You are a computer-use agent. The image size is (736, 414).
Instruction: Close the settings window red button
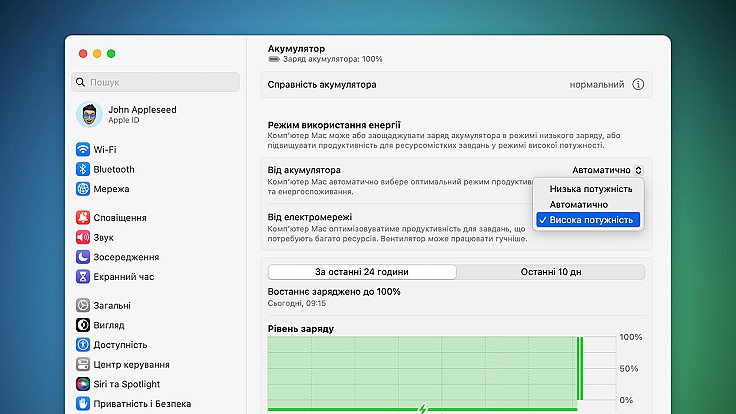83,54
